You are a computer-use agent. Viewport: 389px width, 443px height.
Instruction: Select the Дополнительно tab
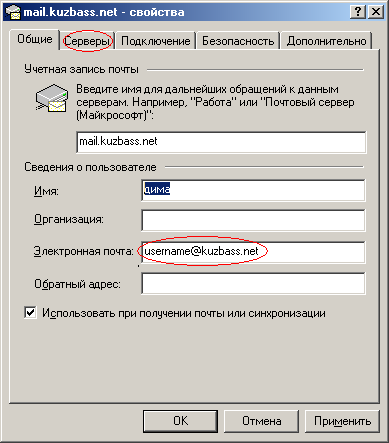326,41
